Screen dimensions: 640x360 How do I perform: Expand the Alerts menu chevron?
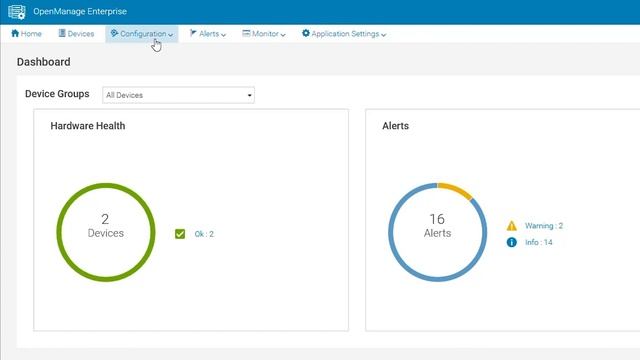point(223,35)
